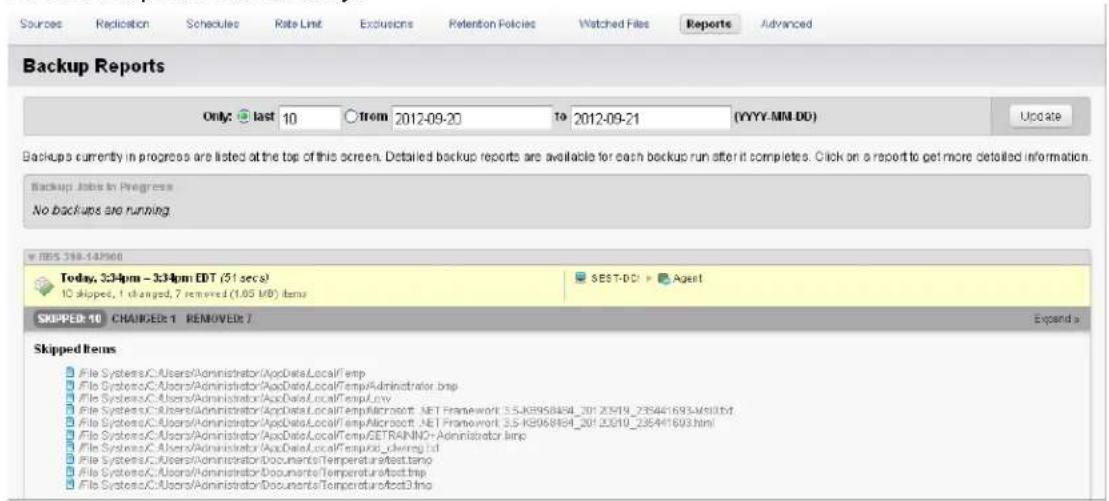Click the 'No backups are running' status text
1109x501 pixels.
point(103,210)
